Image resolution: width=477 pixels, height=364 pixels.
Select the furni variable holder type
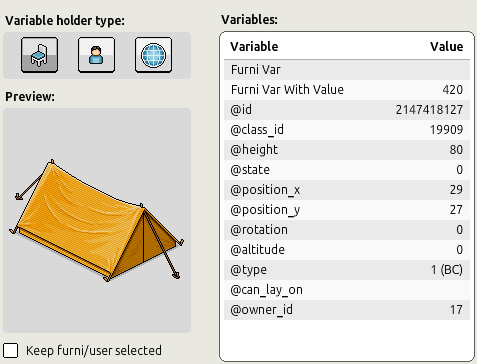pos(39,55)
